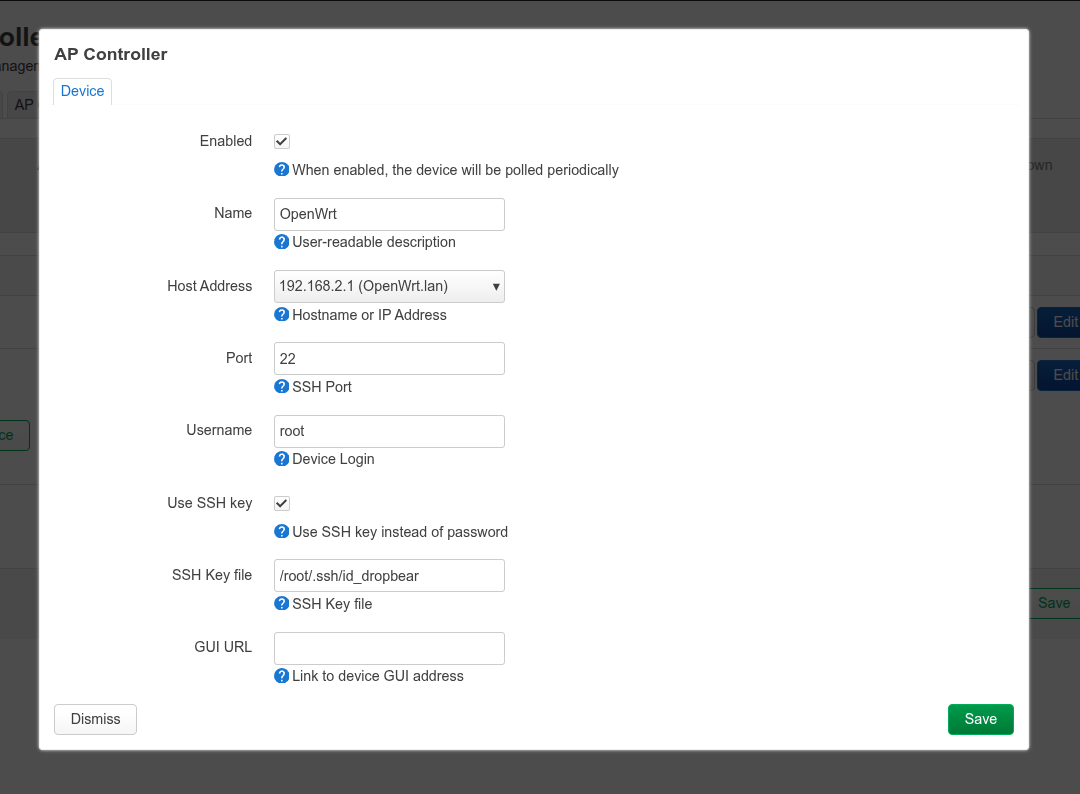
Task: Select the SSH Key file path field
Action: pos(389,576)
